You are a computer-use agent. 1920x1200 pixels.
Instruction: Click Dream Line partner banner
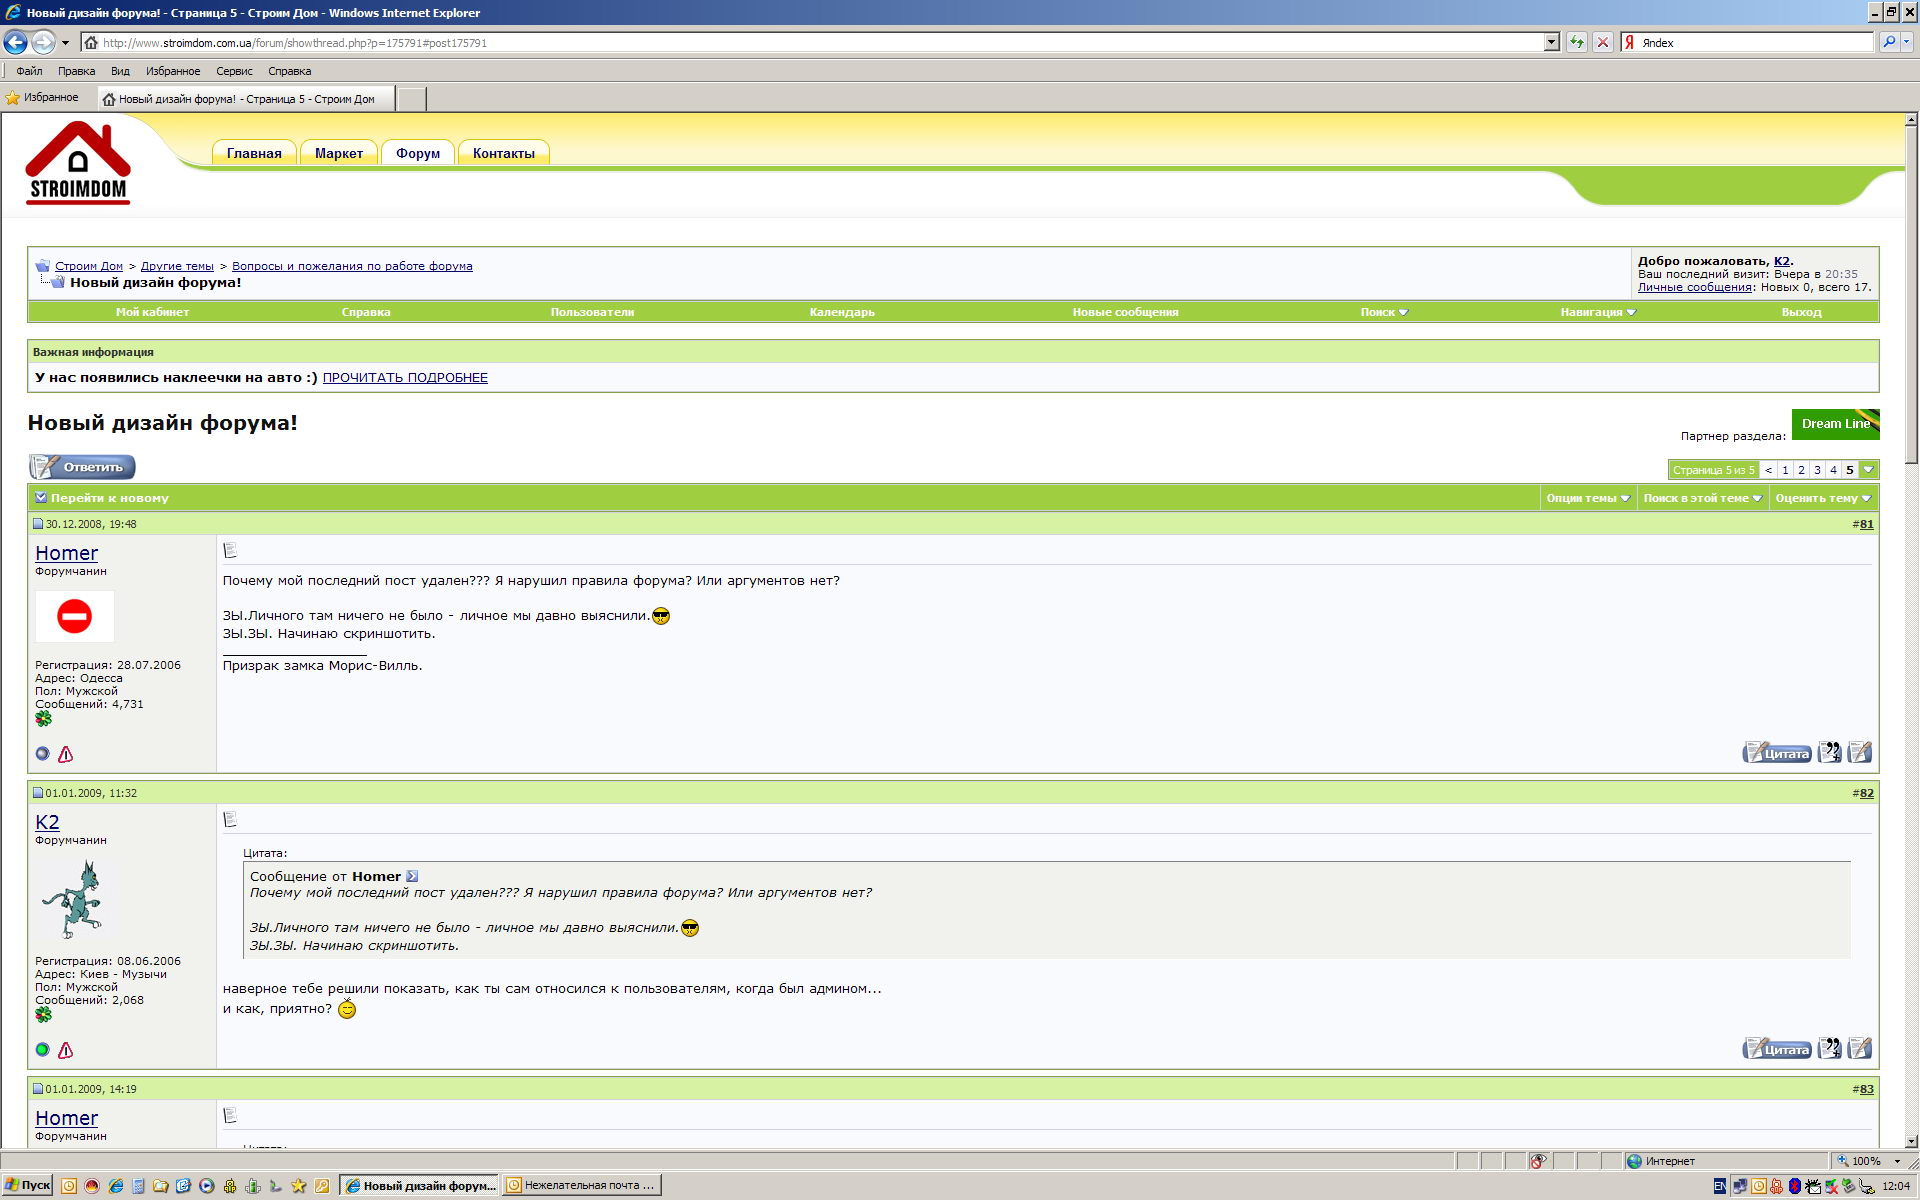(1835, 424)
